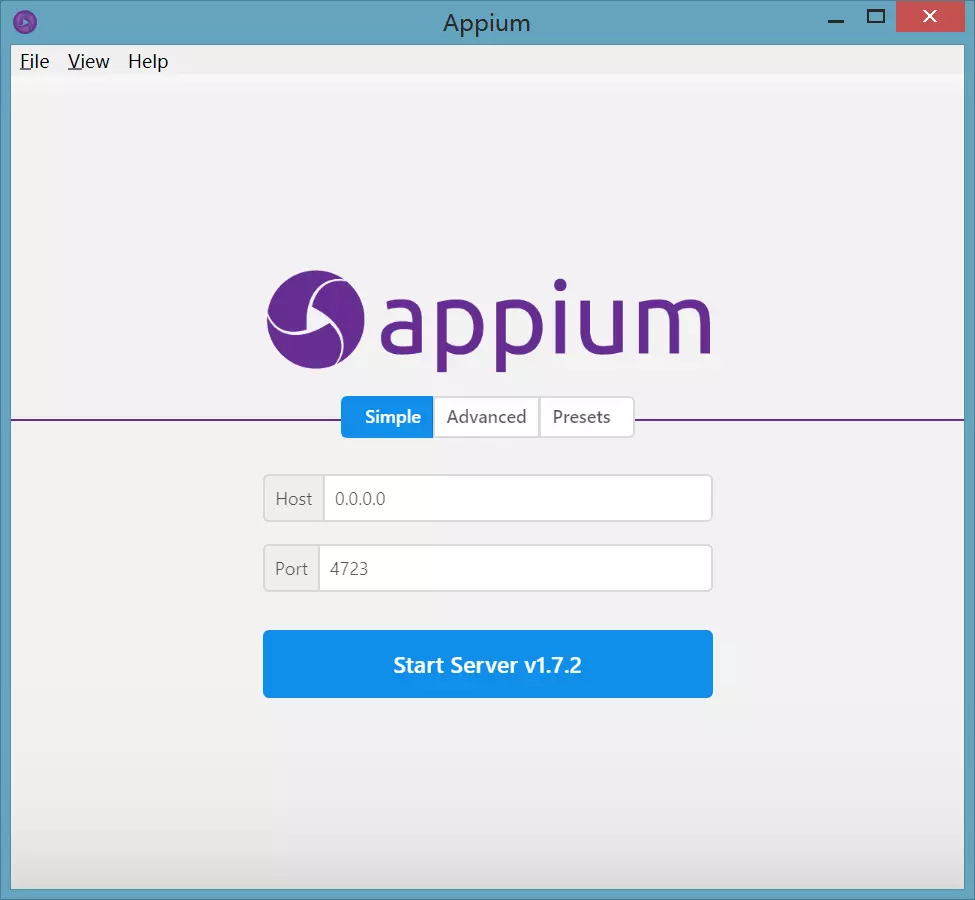Click the Host input field

pos(517,498)
